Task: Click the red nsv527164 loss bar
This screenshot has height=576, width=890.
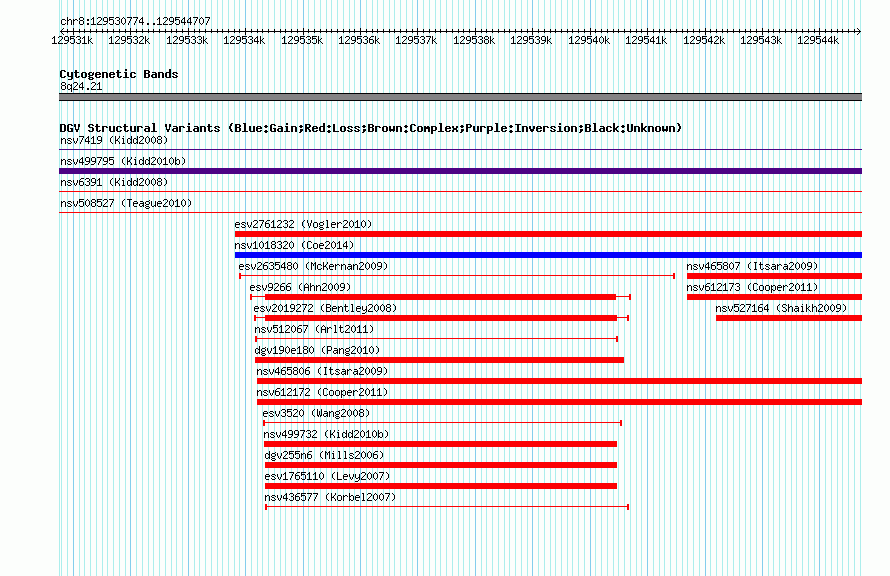Action: click(789, 318)
